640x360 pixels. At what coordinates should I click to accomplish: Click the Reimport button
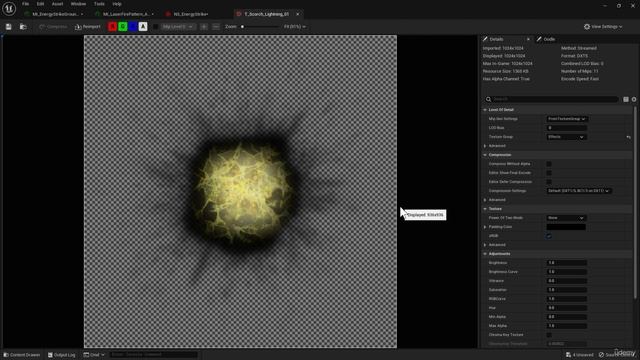click(x=88, y=27)
